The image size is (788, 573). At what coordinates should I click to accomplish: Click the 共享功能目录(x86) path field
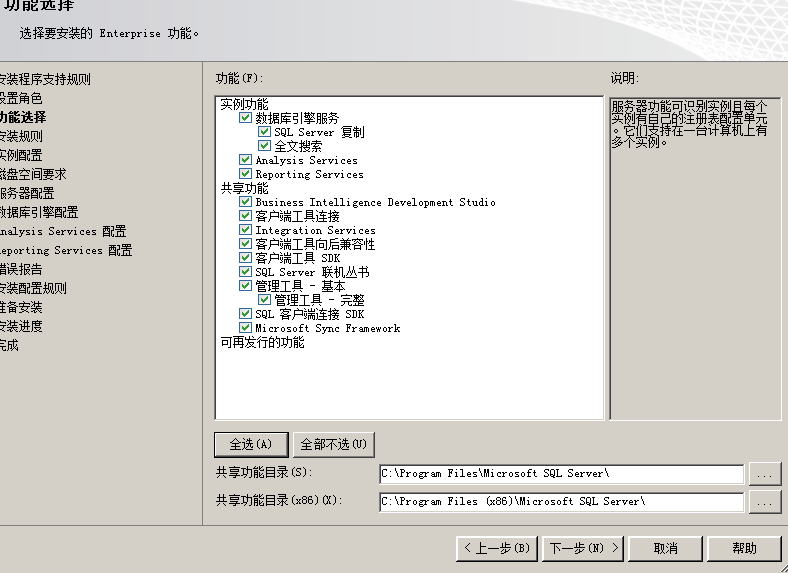561,502
